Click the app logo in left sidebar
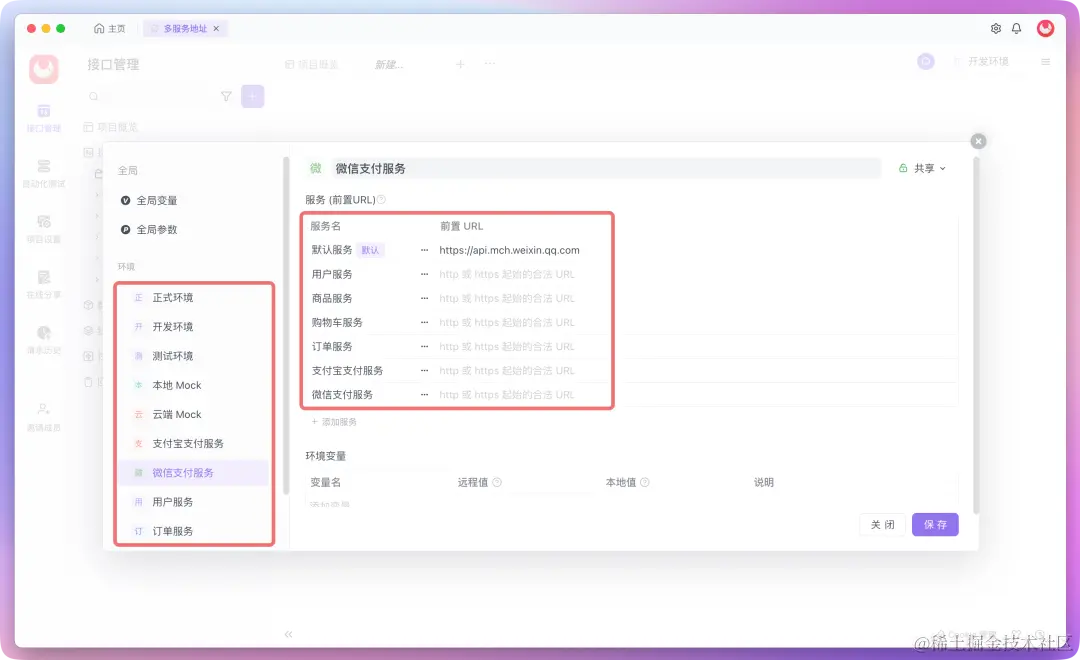Screen dimensions: 1080x660 coord(43,69)
